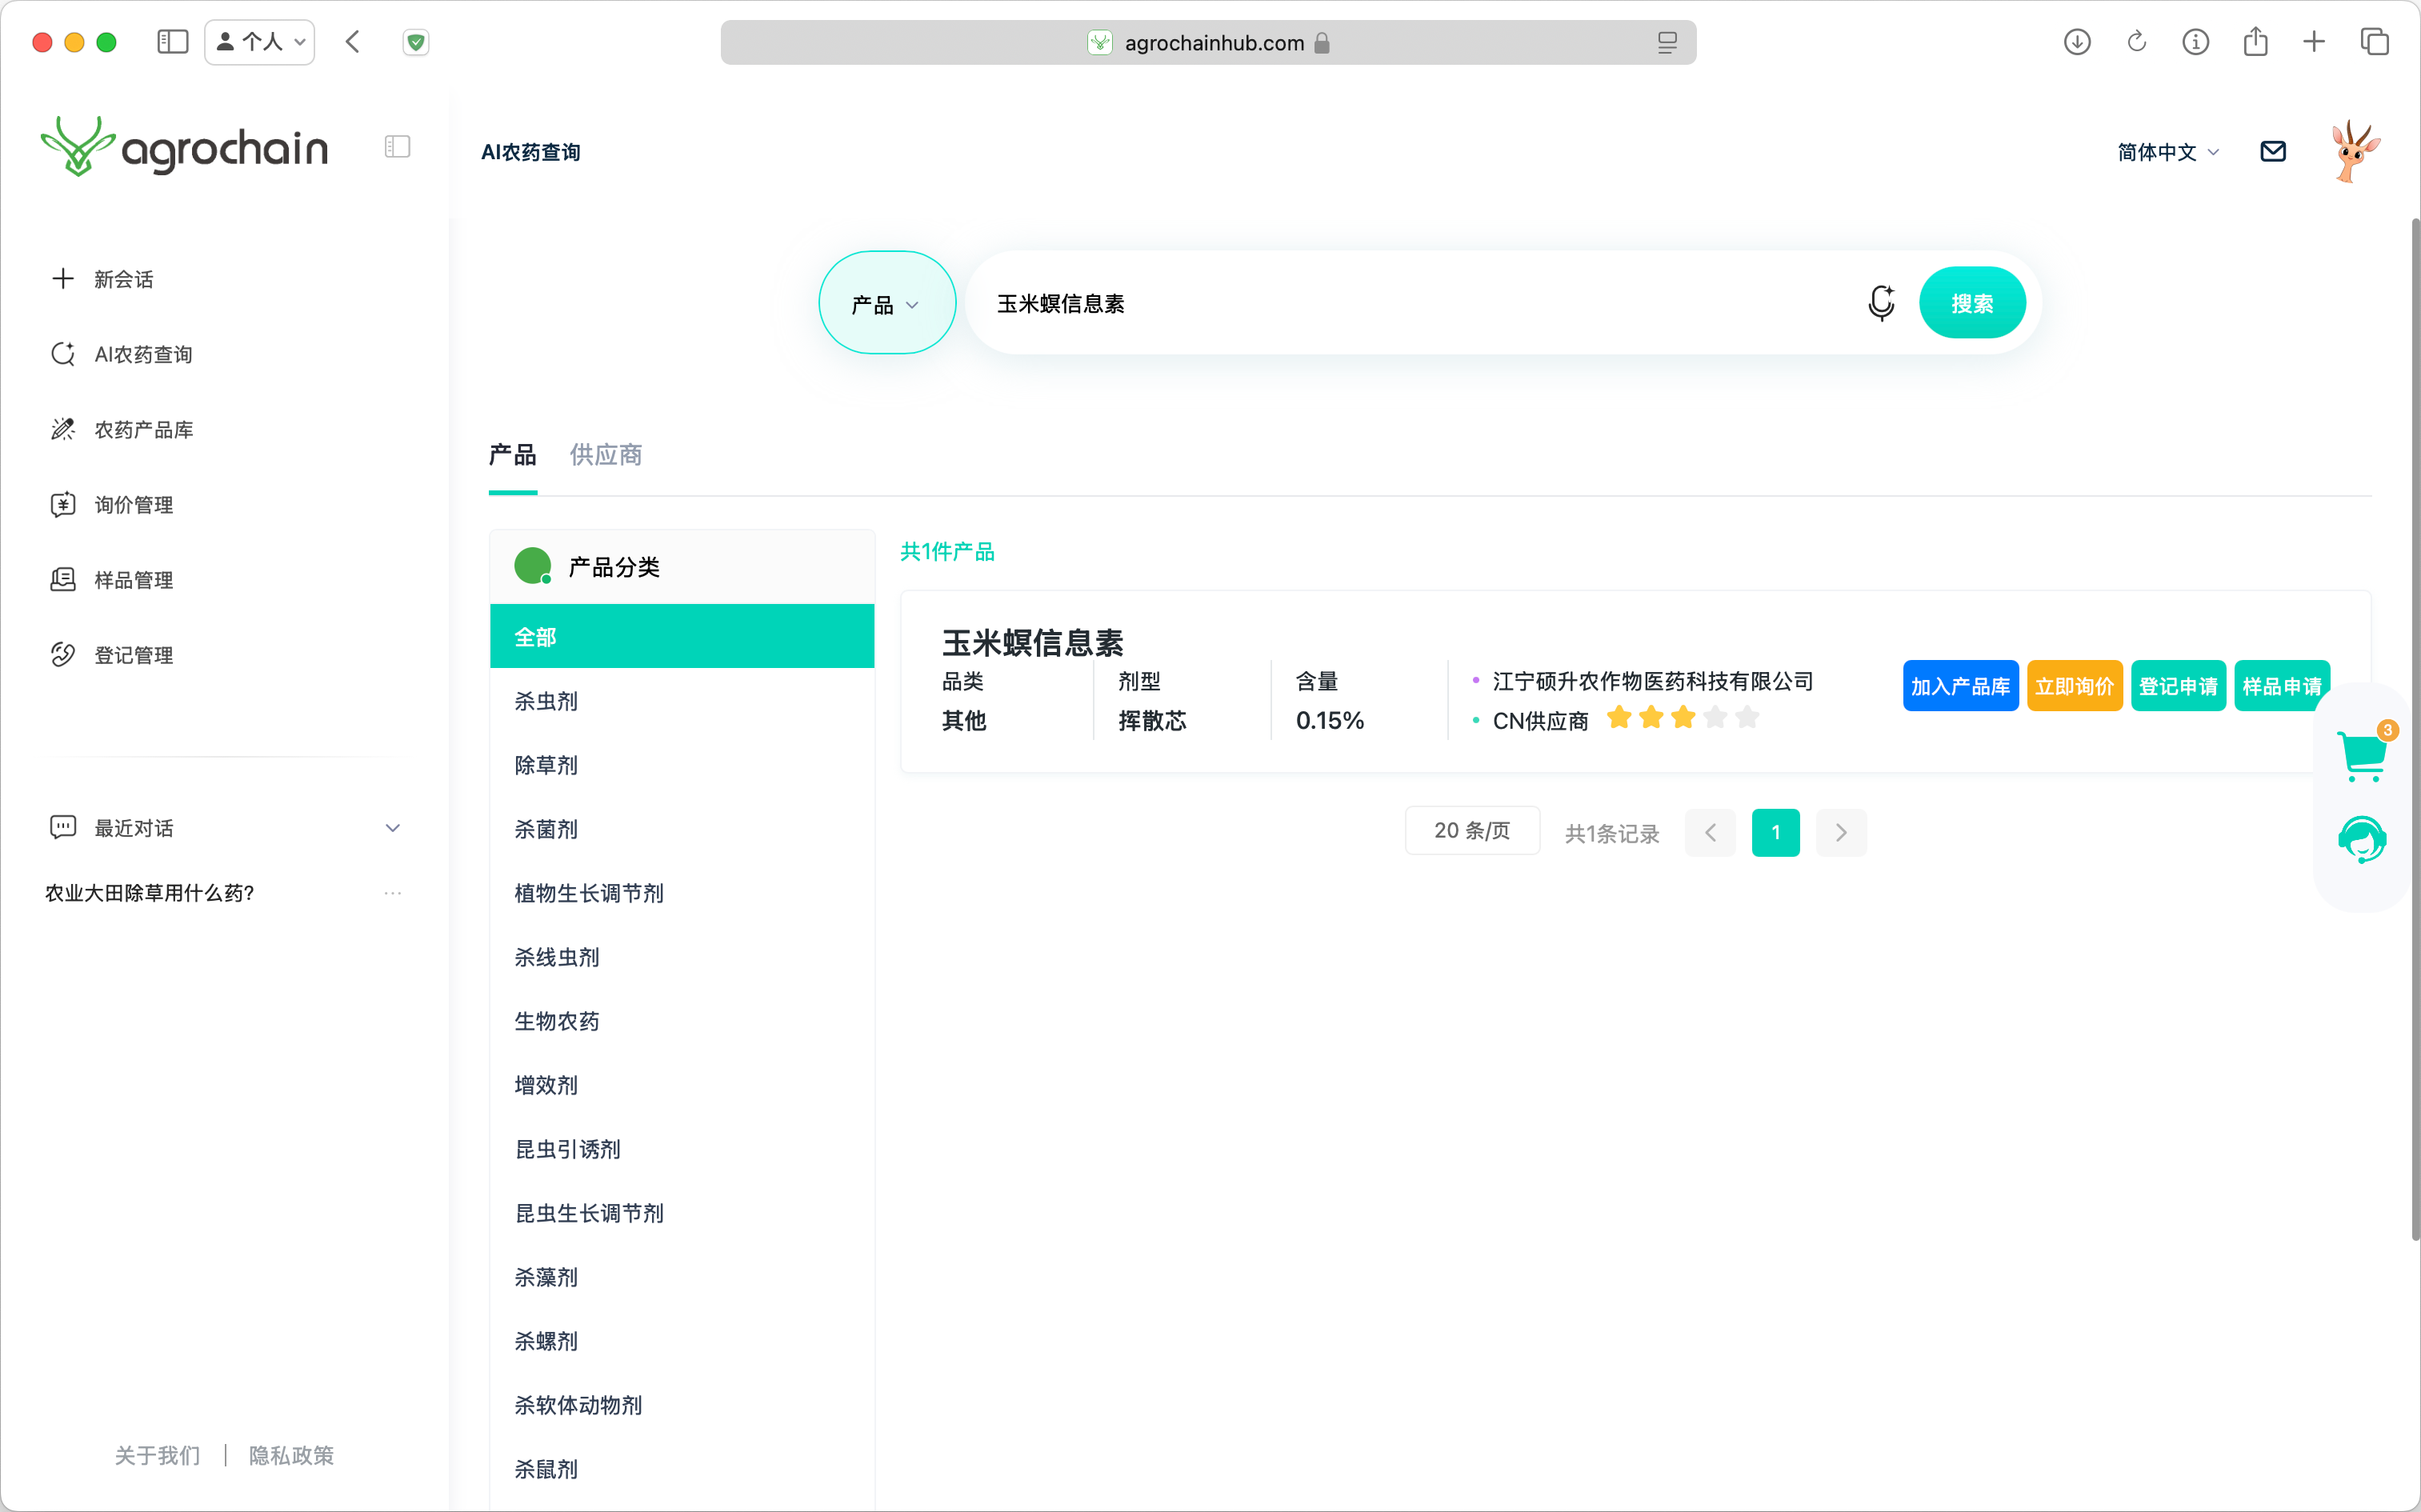This screenshot has height=1512, width=2421.
Task: Click the blue 加入产品库 button
Action: point(1959,686)
